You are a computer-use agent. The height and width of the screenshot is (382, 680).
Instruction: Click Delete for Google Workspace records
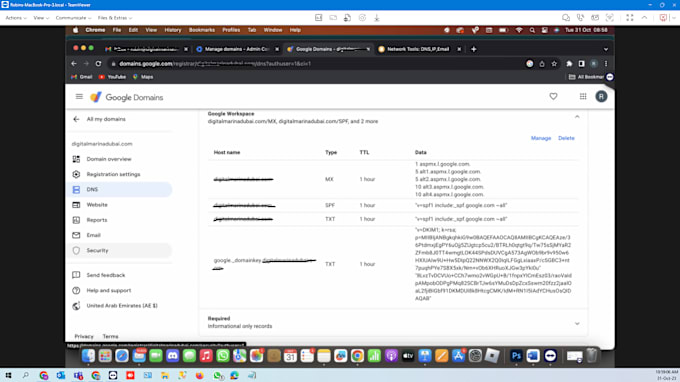(x=566, y=138)
